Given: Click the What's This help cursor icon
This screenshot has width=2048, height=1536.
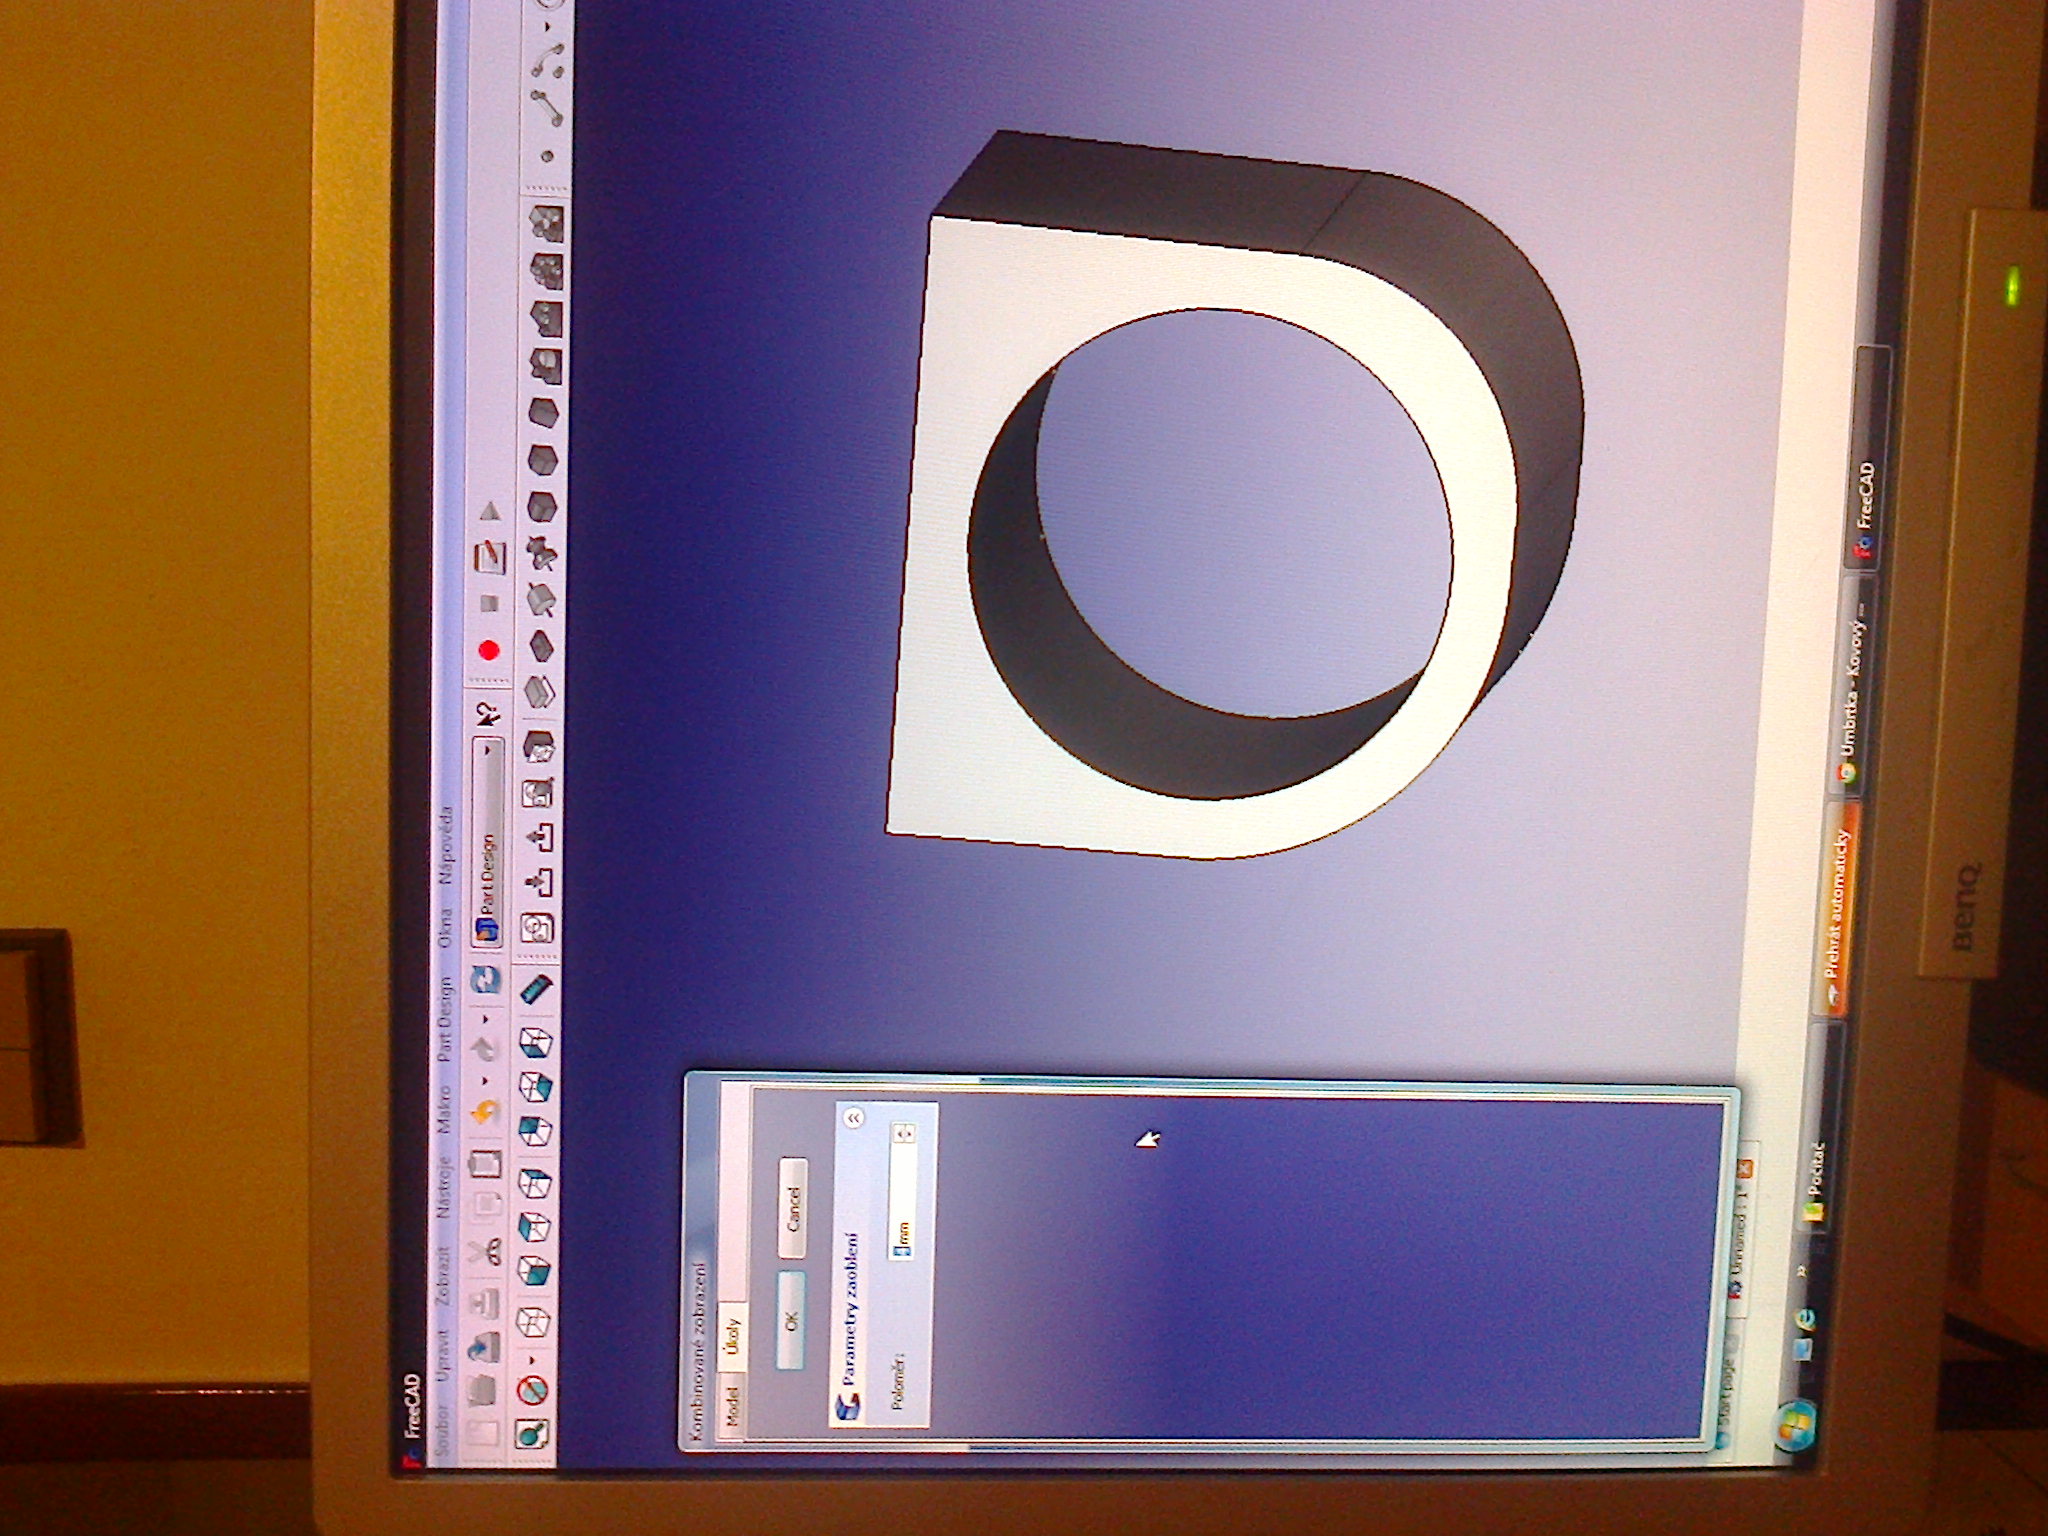Looking at the screenshot, I should coord(488,714).
